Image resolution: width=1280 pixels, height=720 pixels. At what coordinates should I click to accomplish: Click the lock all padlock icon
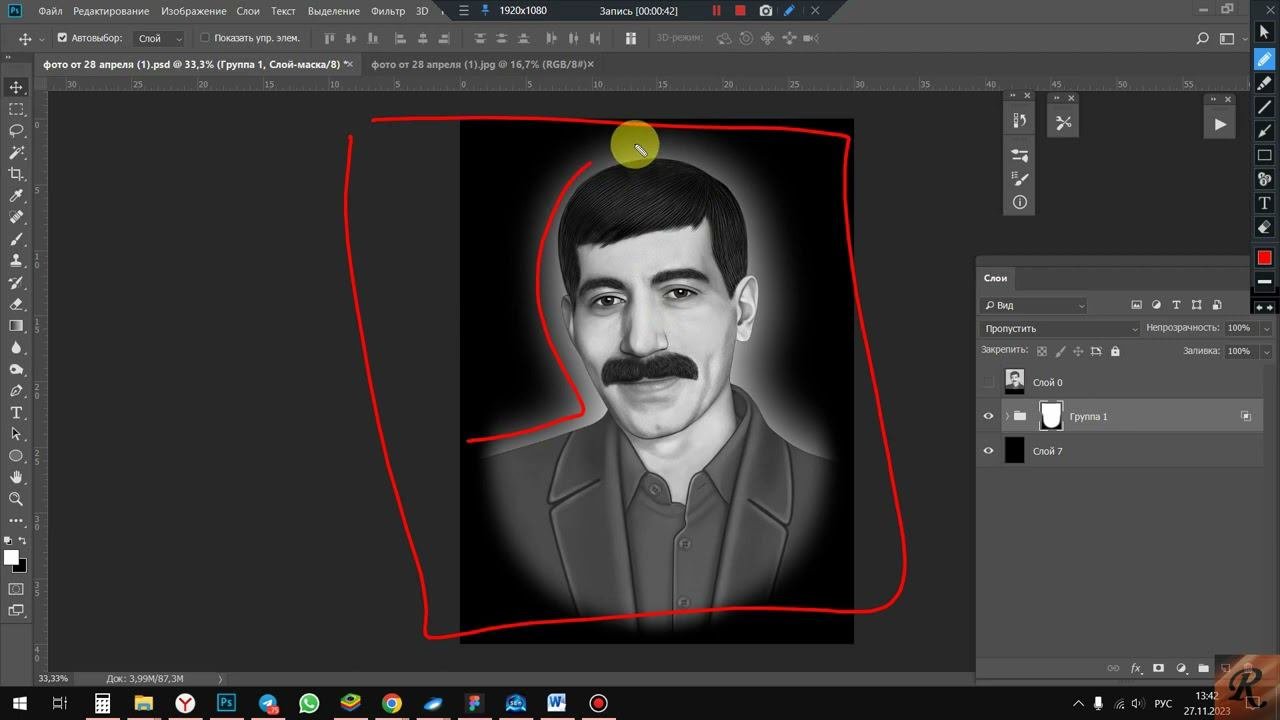tap(1115, 351)
